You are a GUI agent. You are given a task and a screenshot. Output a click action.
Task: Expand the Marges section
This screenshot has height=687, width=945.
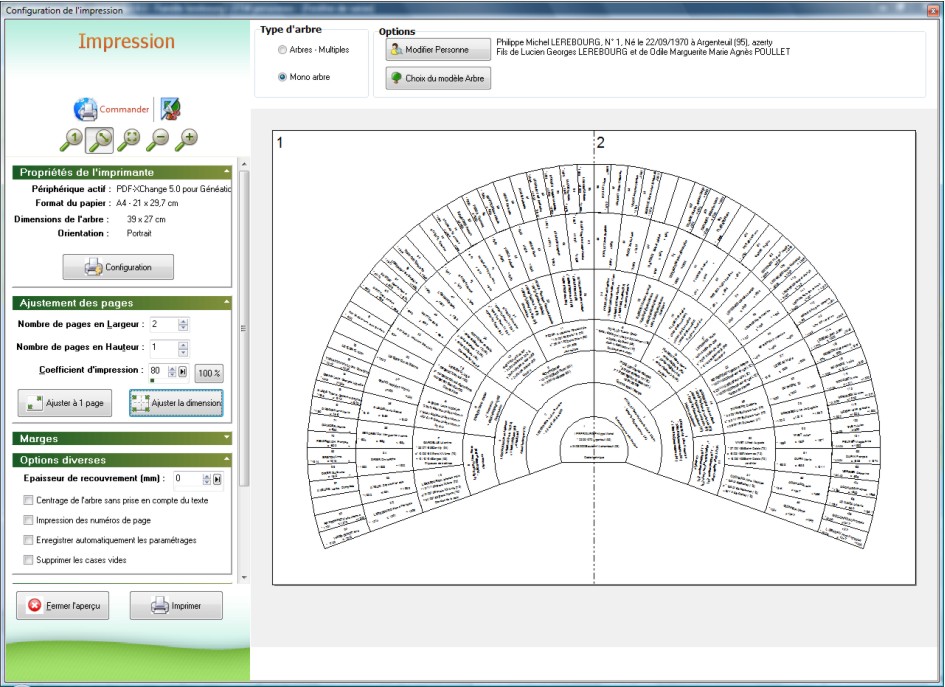pyautogui.click(x=227, y=438)
